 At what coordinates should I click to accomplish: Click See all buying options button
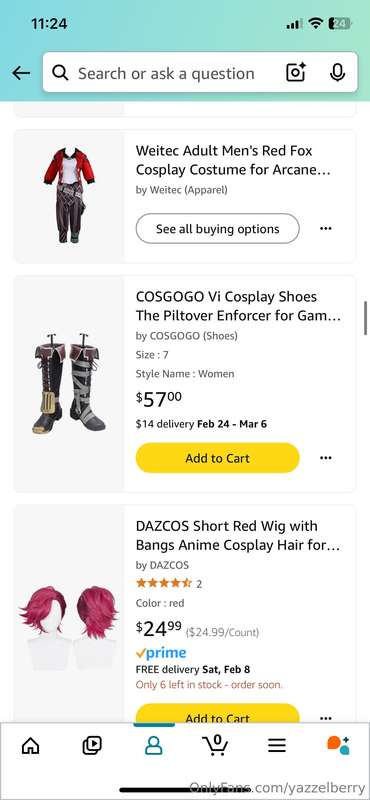tap(217, 229)
